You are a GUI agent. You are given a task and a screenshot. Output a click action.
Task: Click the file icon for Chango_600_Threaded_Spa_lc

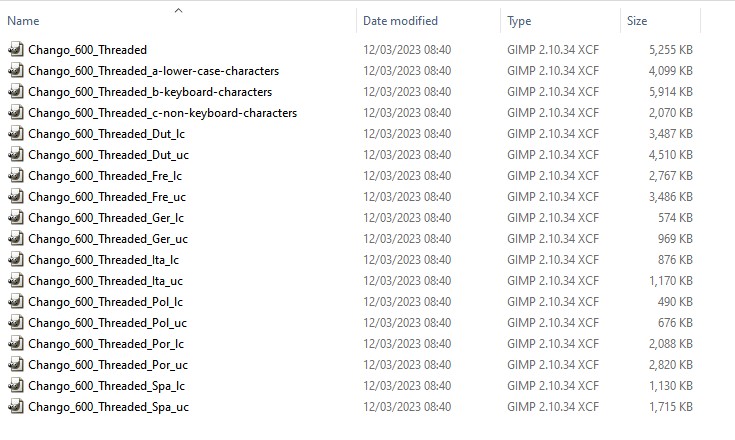(x=16, y=386)
